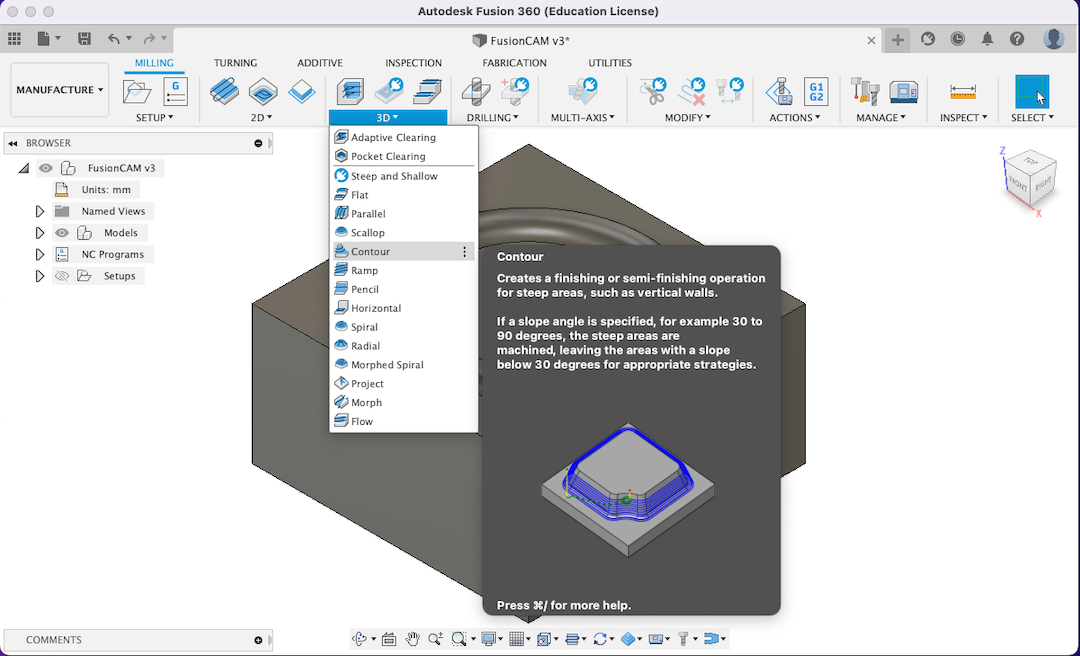Add a new design tab with plus

tap(897, 40)
